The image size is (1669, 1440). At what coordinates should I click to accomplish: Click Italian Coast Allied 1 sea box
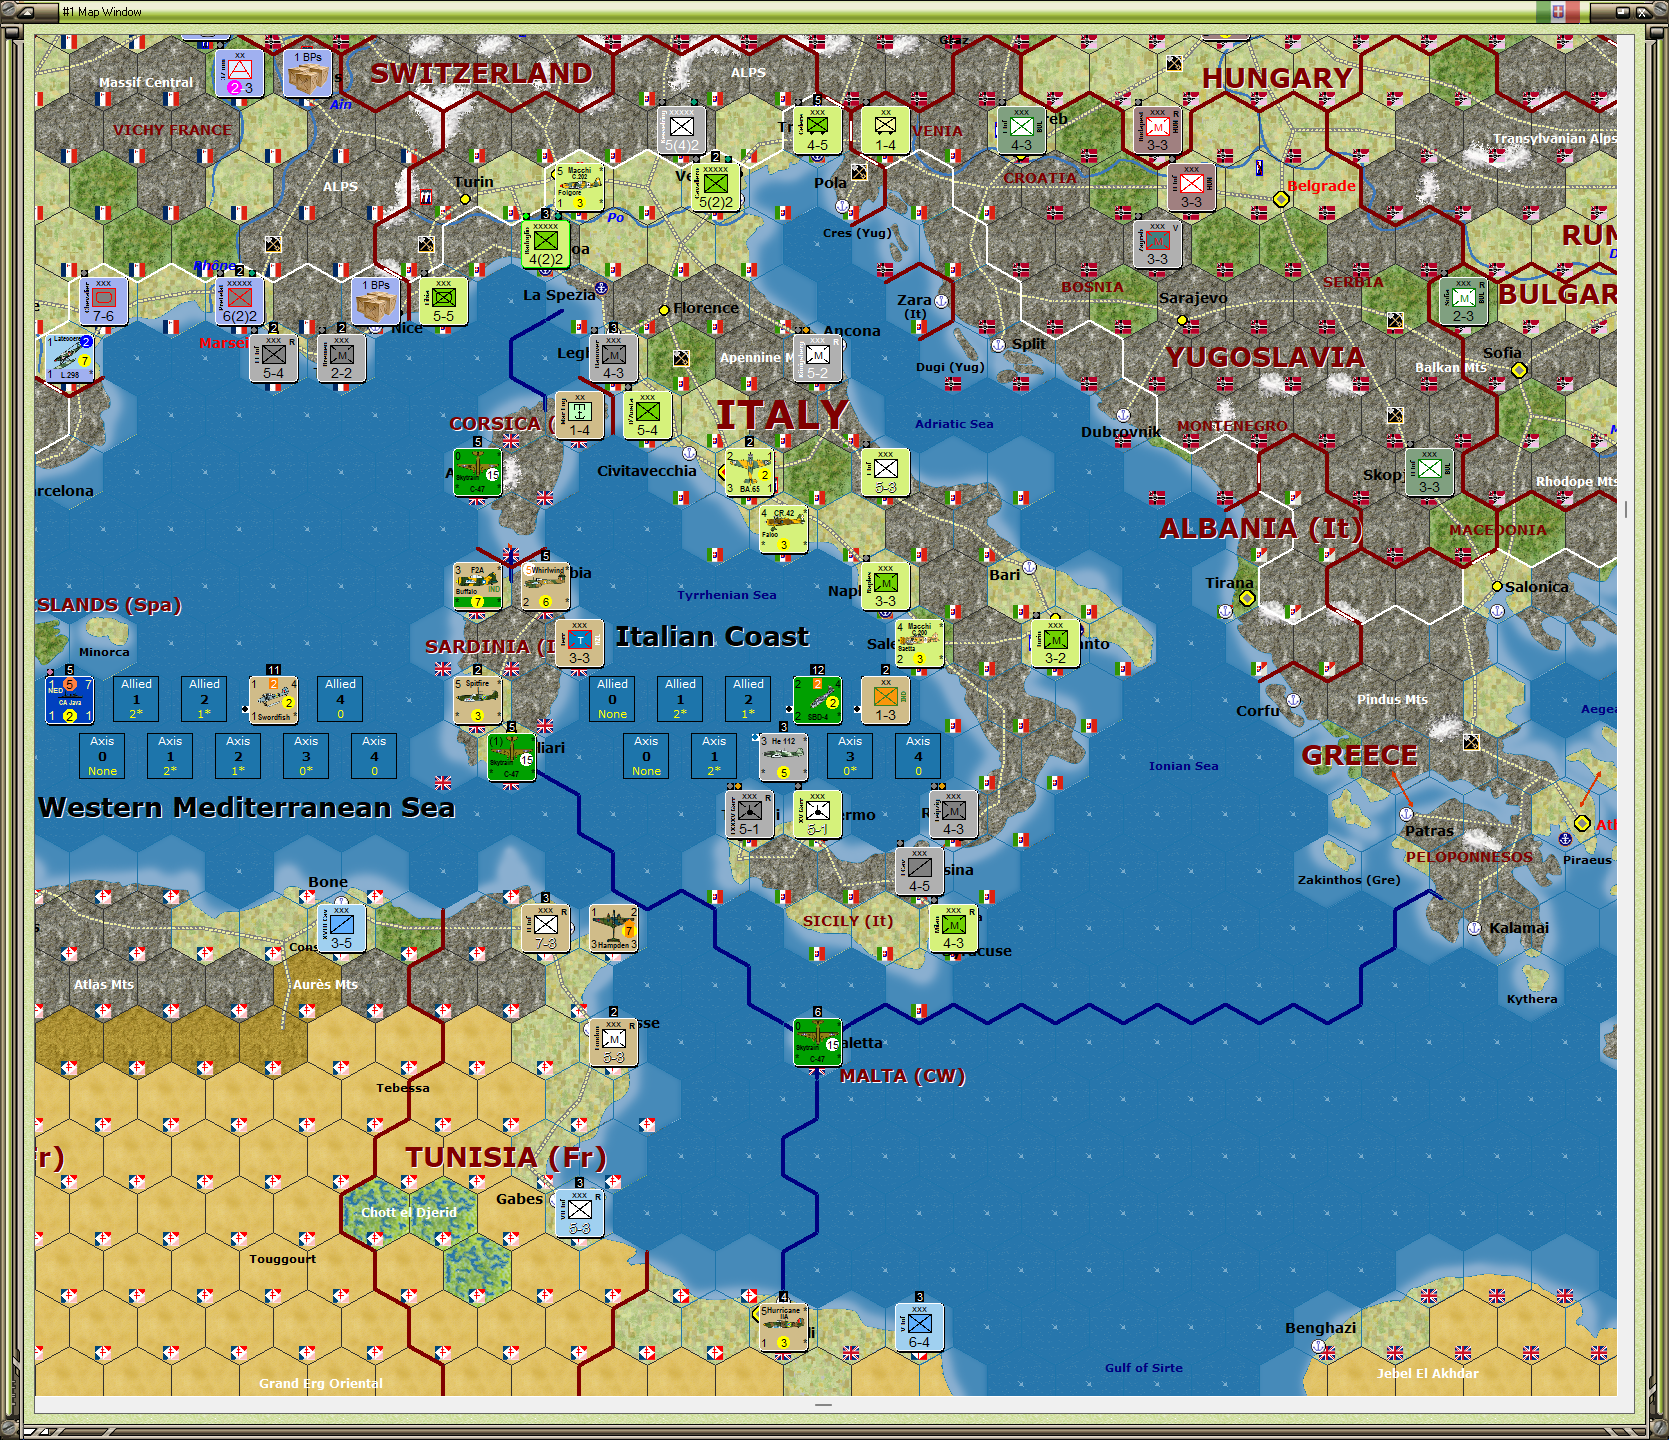tap(680, 699)
